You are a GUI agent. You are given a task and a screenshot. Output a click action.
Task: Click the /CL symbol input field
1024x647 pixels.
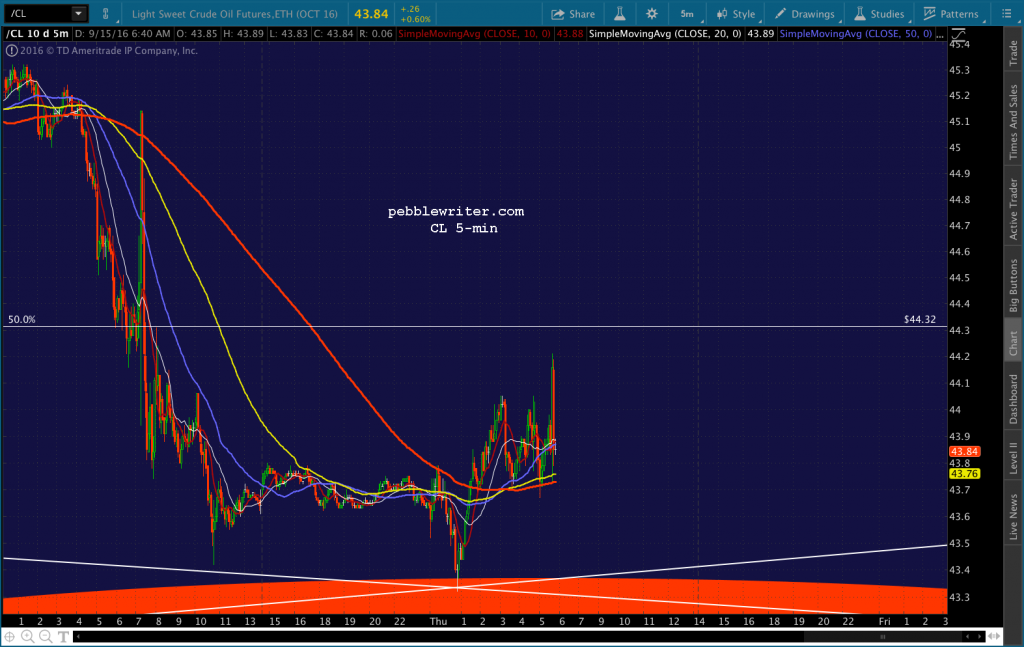point(37,13)
